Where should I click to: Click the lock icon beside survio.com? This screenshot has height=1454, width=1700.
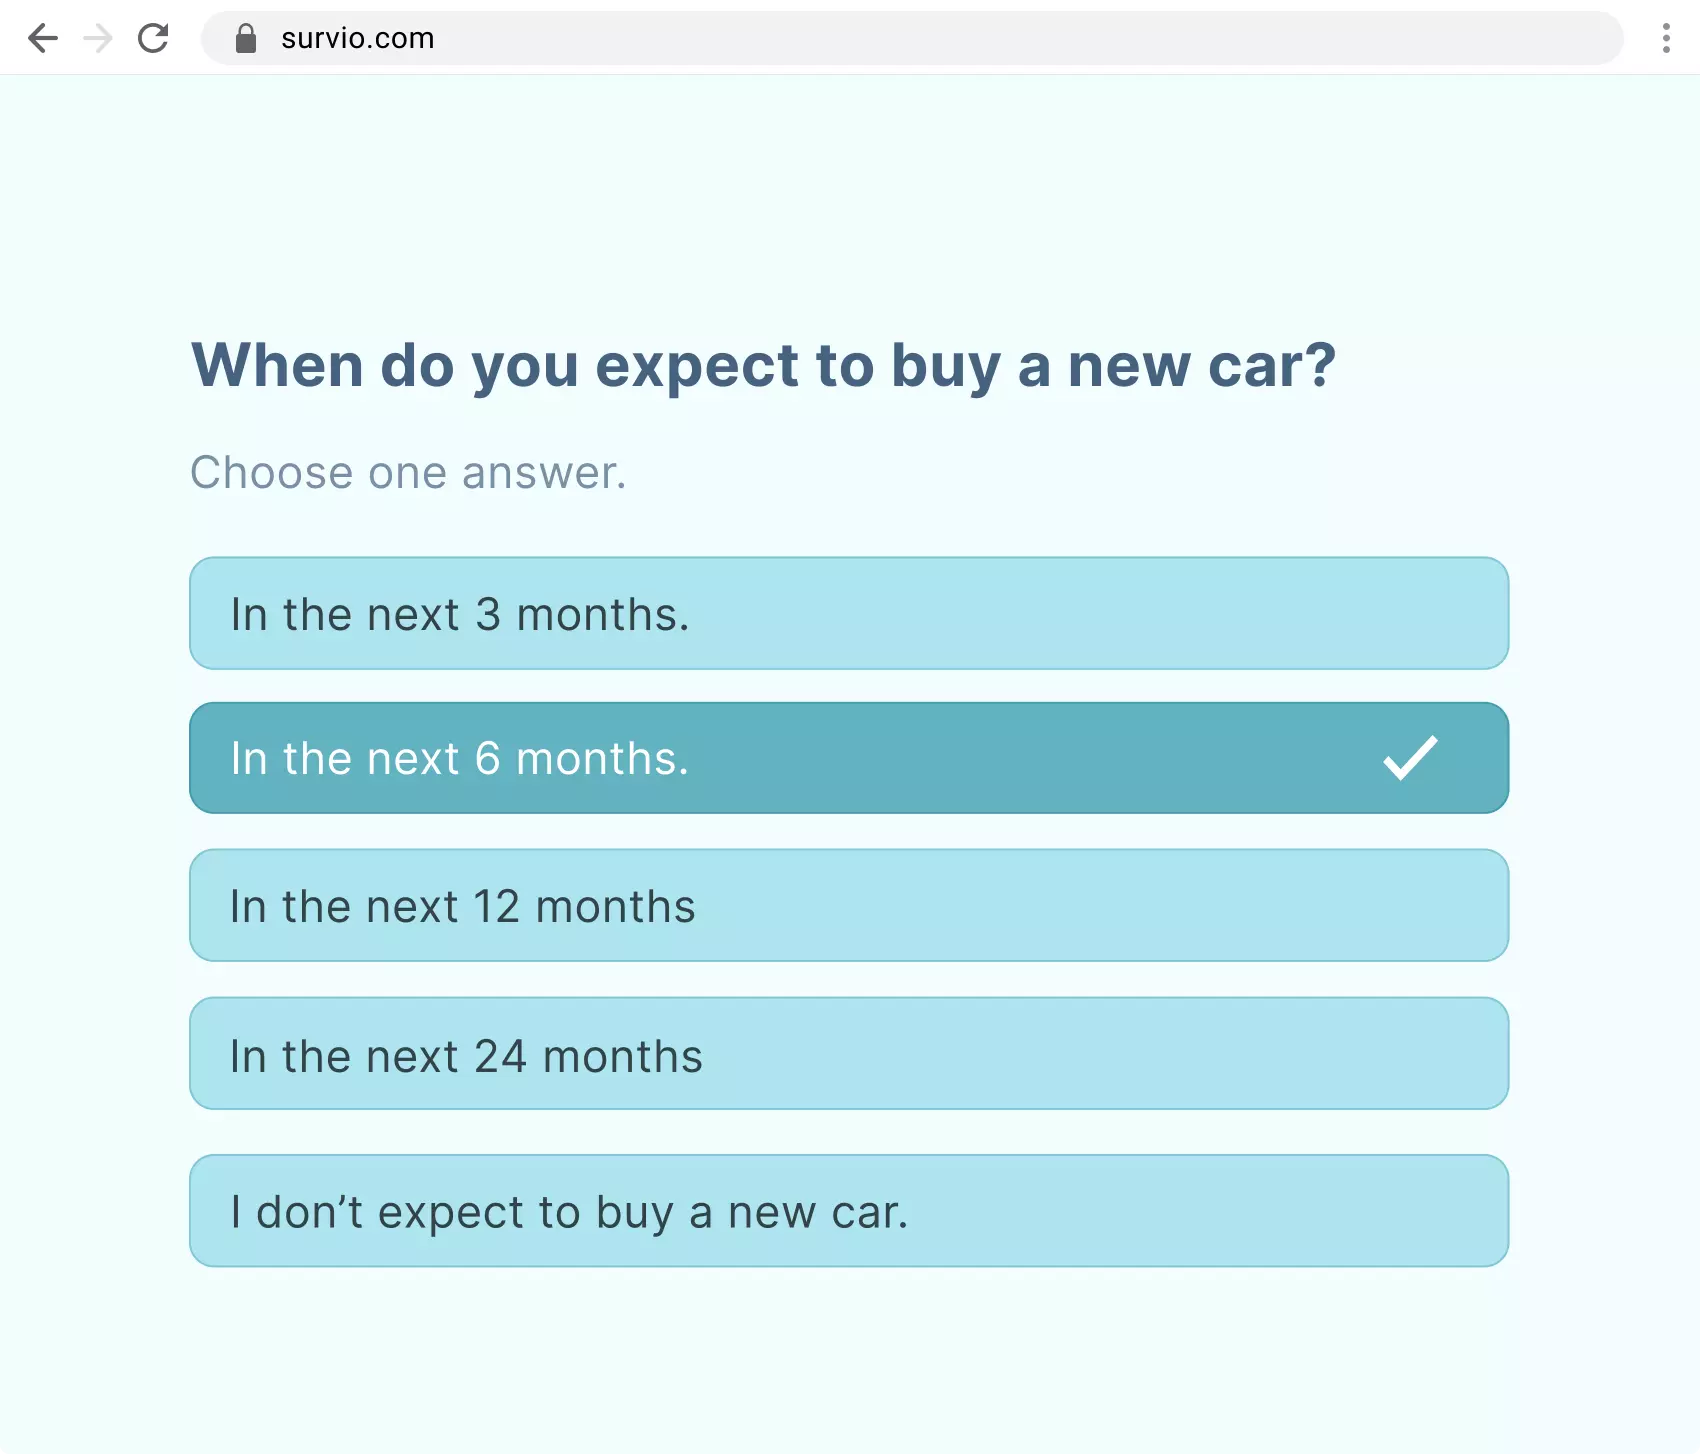[246, 38]
